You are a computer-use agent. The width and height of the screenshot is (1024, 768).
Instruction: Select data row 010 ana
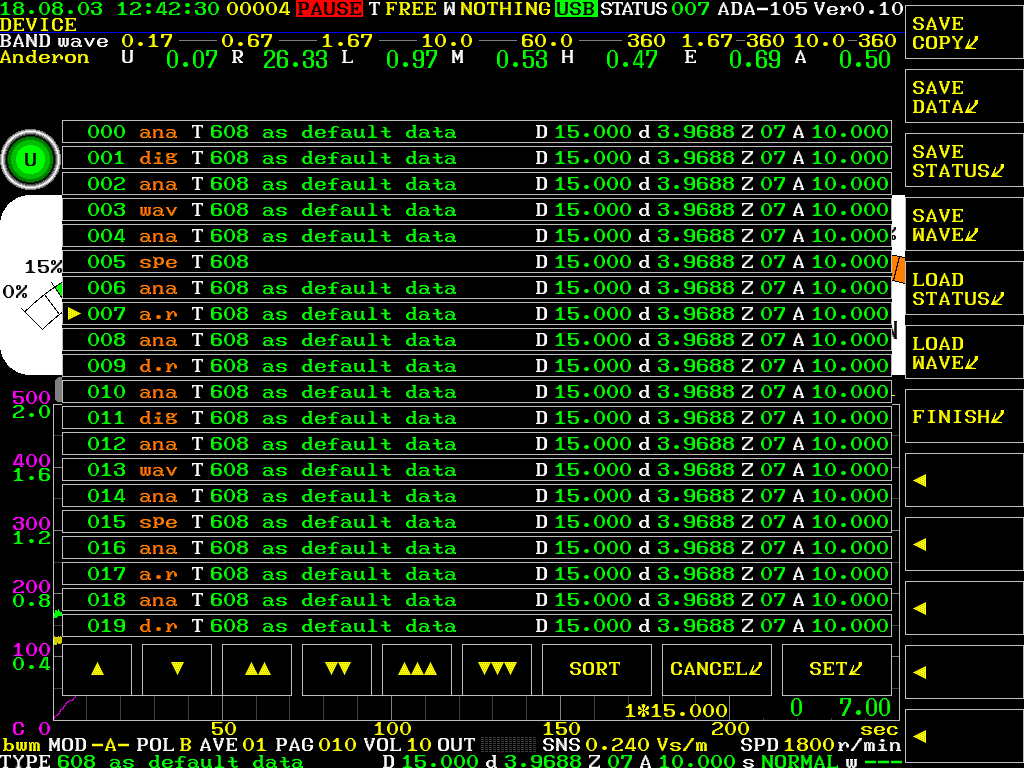[x=477, y=392]
